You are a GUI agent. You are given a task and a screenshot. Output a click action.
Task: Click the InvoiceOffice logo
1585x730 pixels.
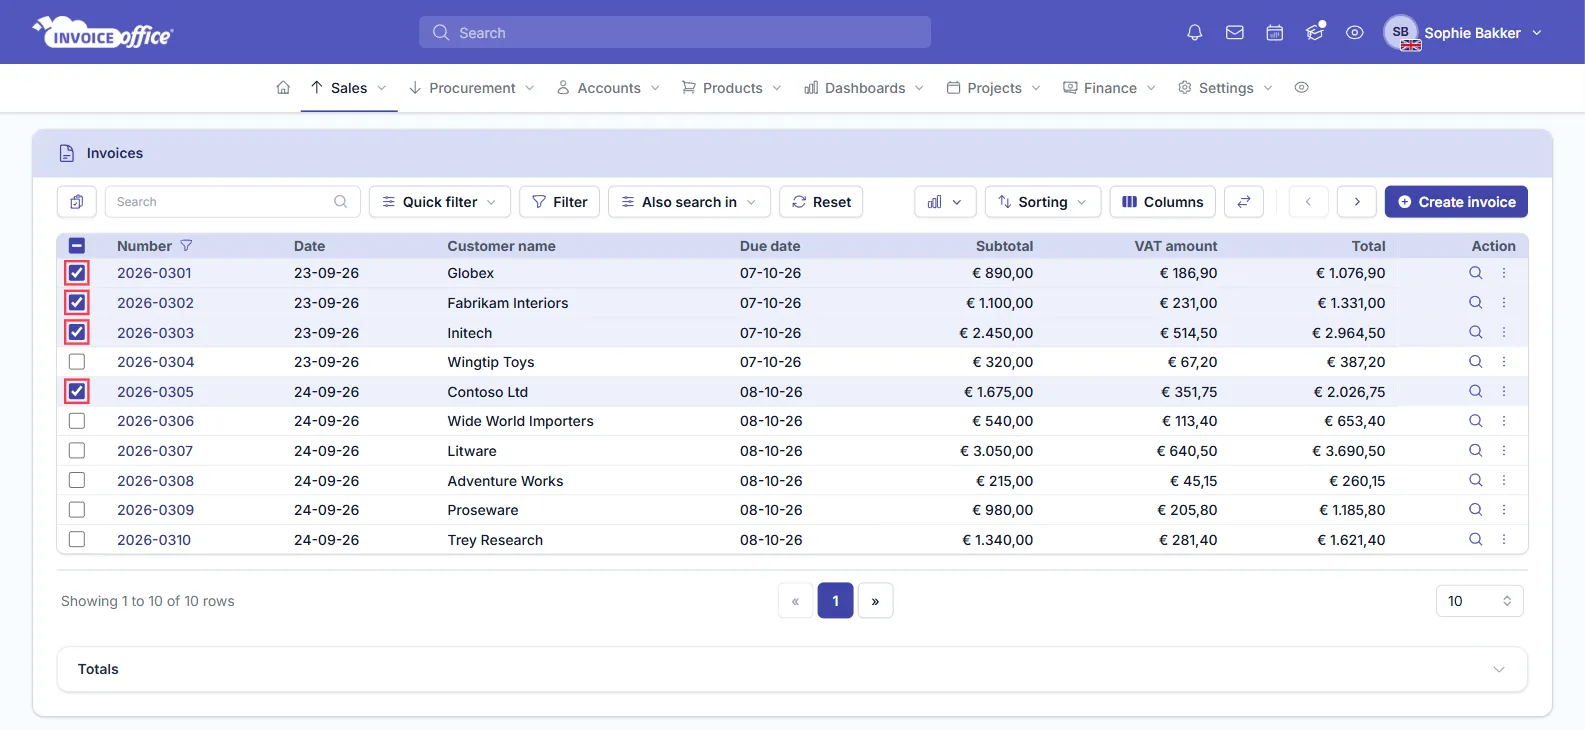103,33
